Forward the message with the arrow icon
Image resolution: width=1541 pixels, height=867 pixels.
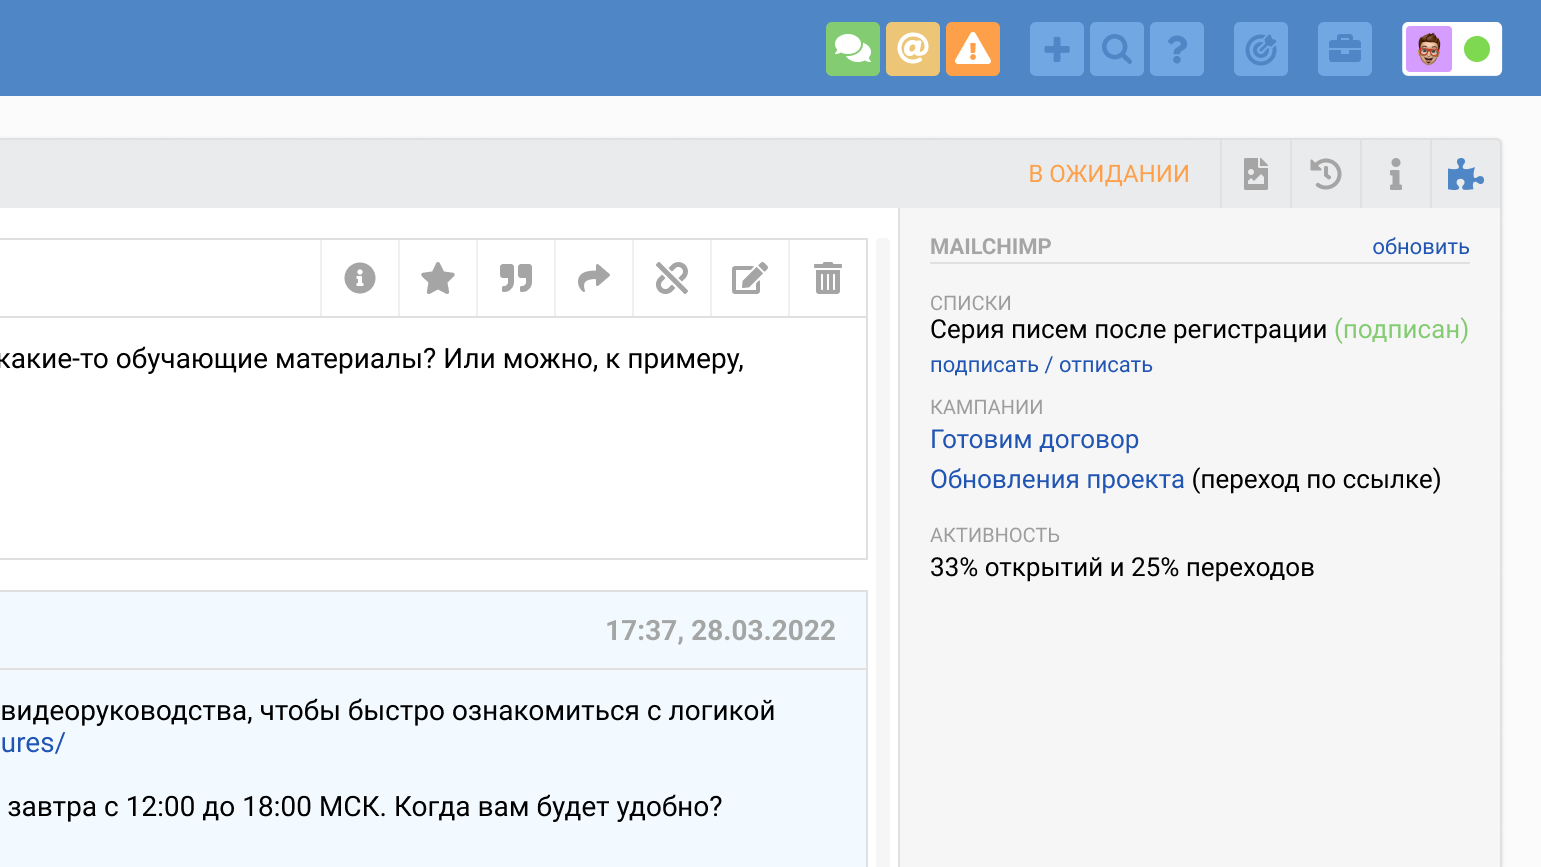coord(593,278)
